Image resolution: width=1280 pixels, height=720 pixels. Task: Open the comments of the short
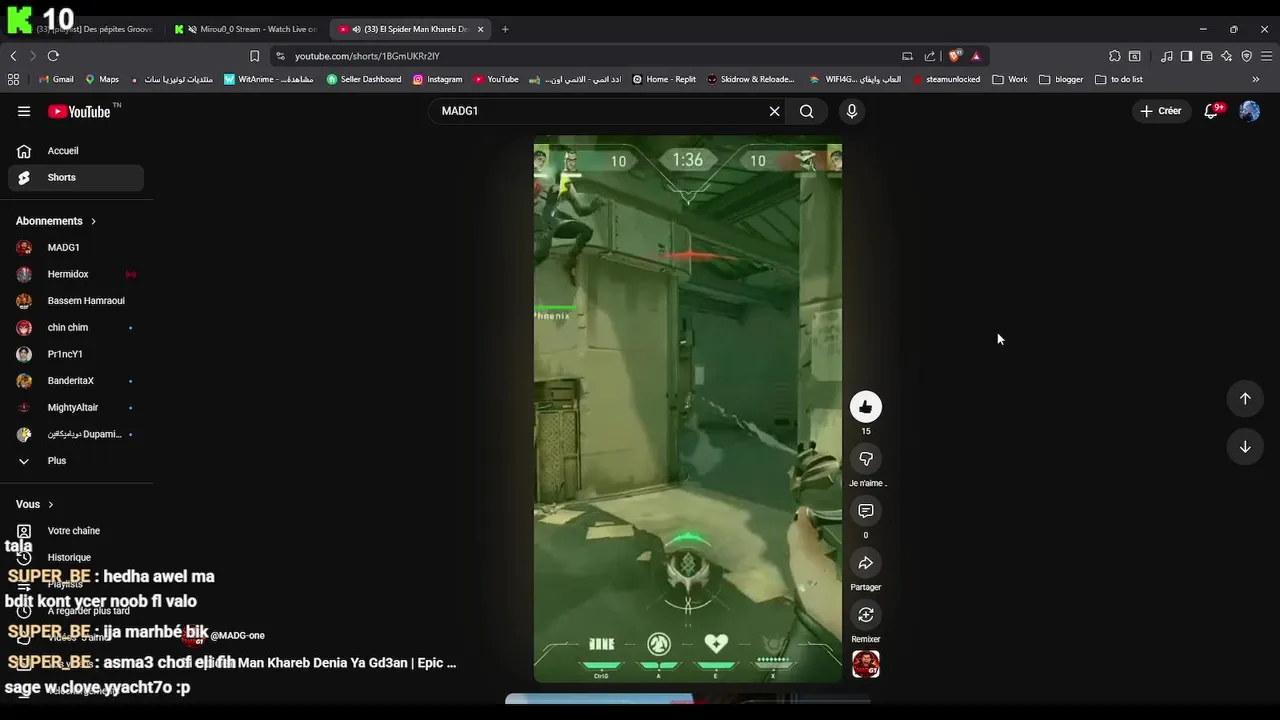(x=866, y=511)
